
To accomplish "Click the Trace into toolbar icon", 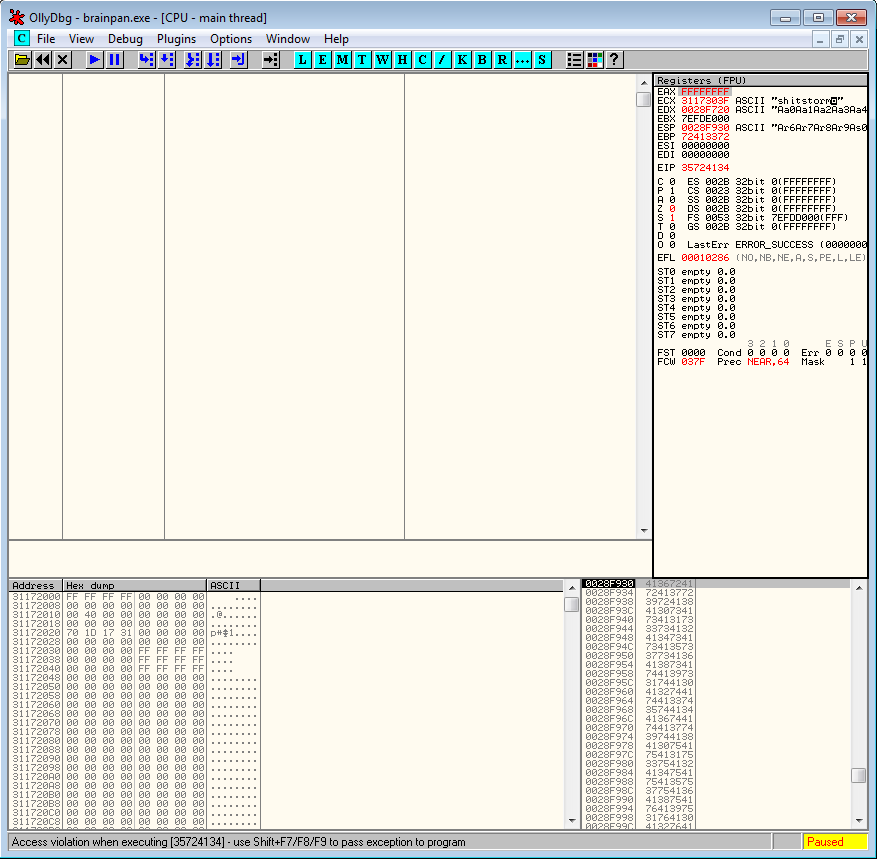I will point(192,59).
